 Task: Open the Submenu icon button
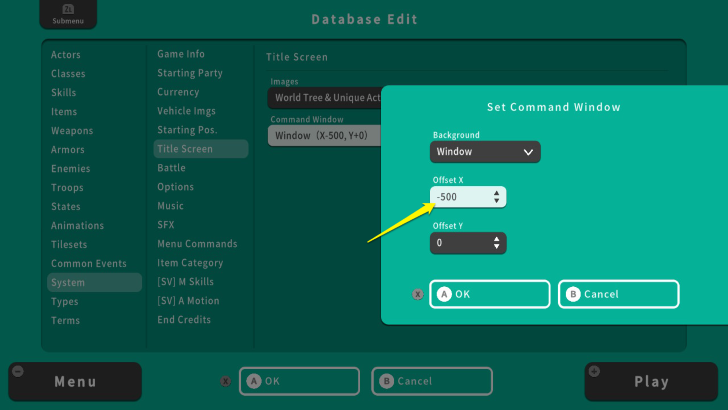(x=61, y=14)
